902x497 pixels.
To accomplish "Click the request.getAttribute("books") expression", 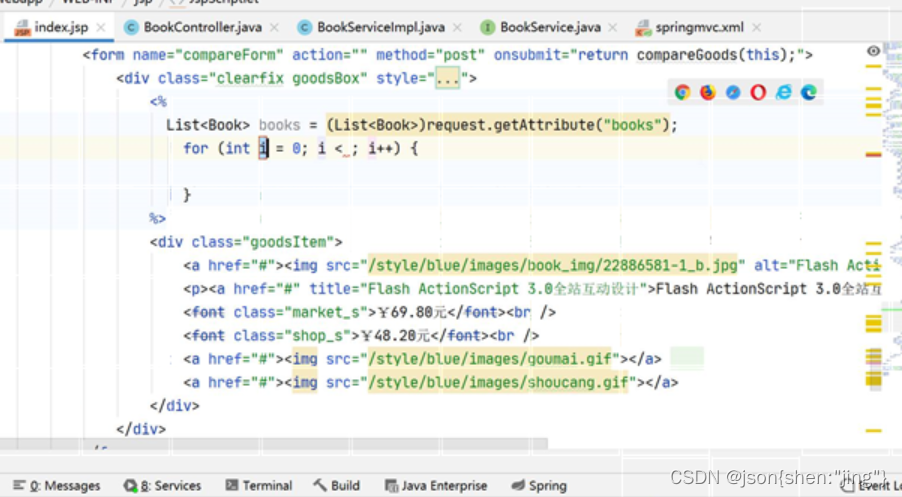I will point(548,125).
